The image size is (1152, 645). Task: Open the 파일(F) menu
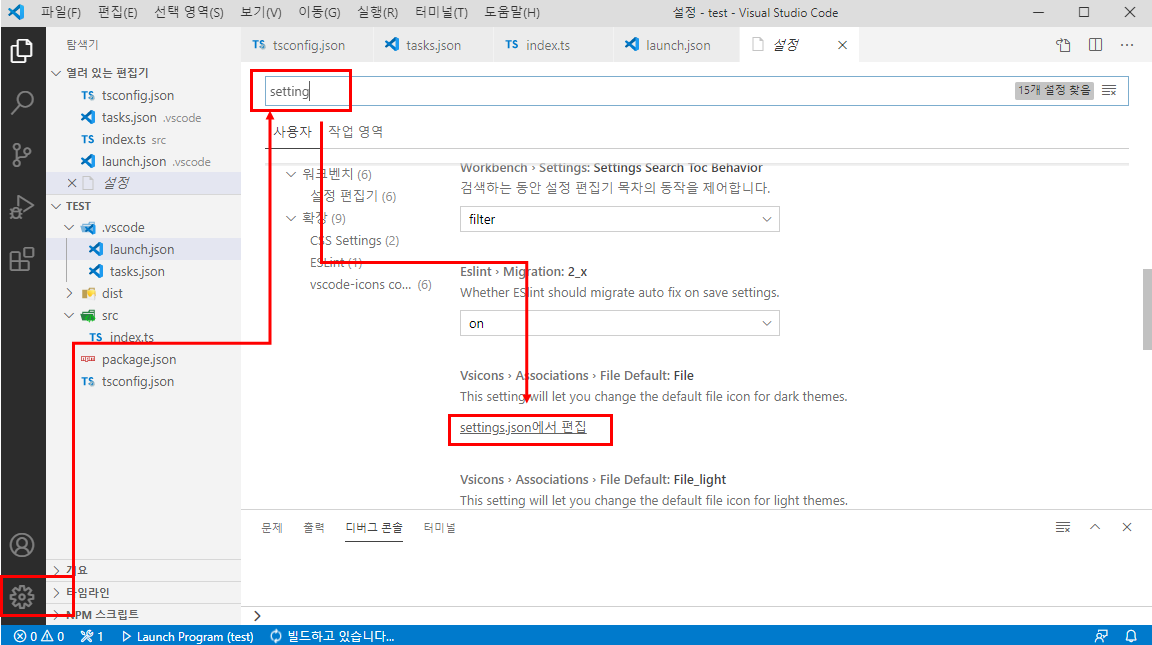click(x=60, y=12)
